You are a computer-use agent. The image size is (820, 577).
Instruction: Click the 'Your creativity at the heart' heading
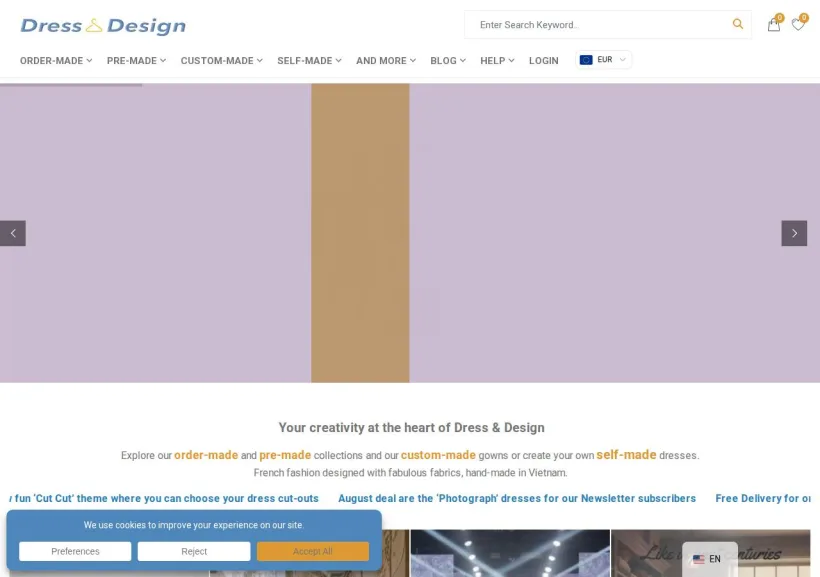[x=411, y=428]
